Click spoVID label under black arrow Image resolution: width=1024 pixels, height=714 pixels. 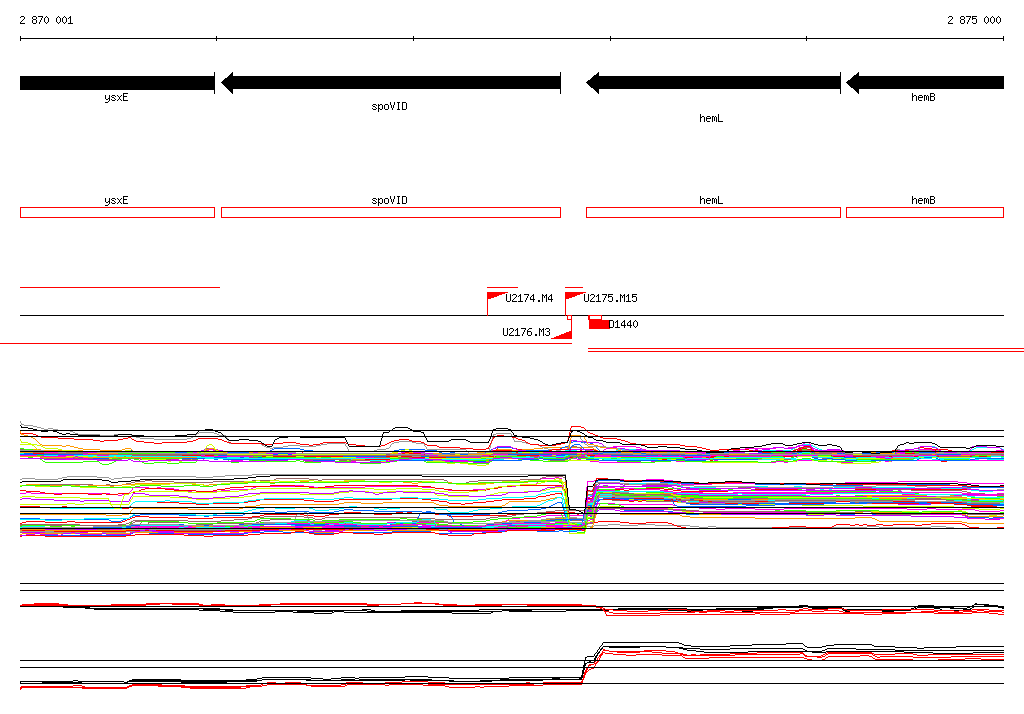[x=389, y=106]
